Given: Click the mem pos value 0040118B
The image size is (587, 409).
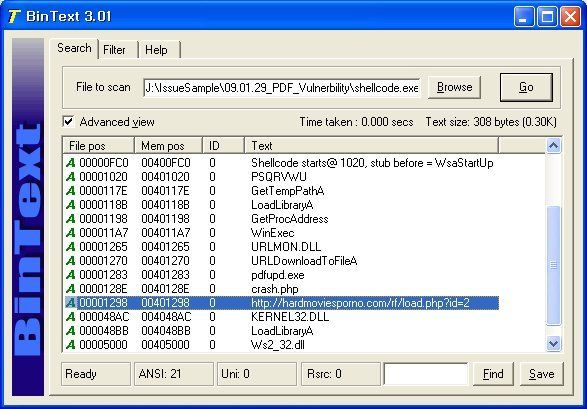Looking at the screenshot, I should 165,205.
